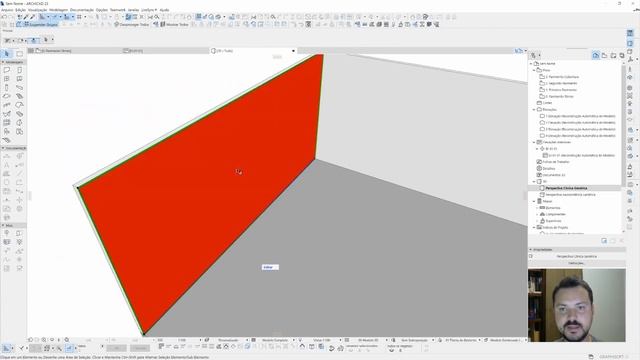
Task: Collapse the Elevações Interiores folder
Action: [534, 142]
